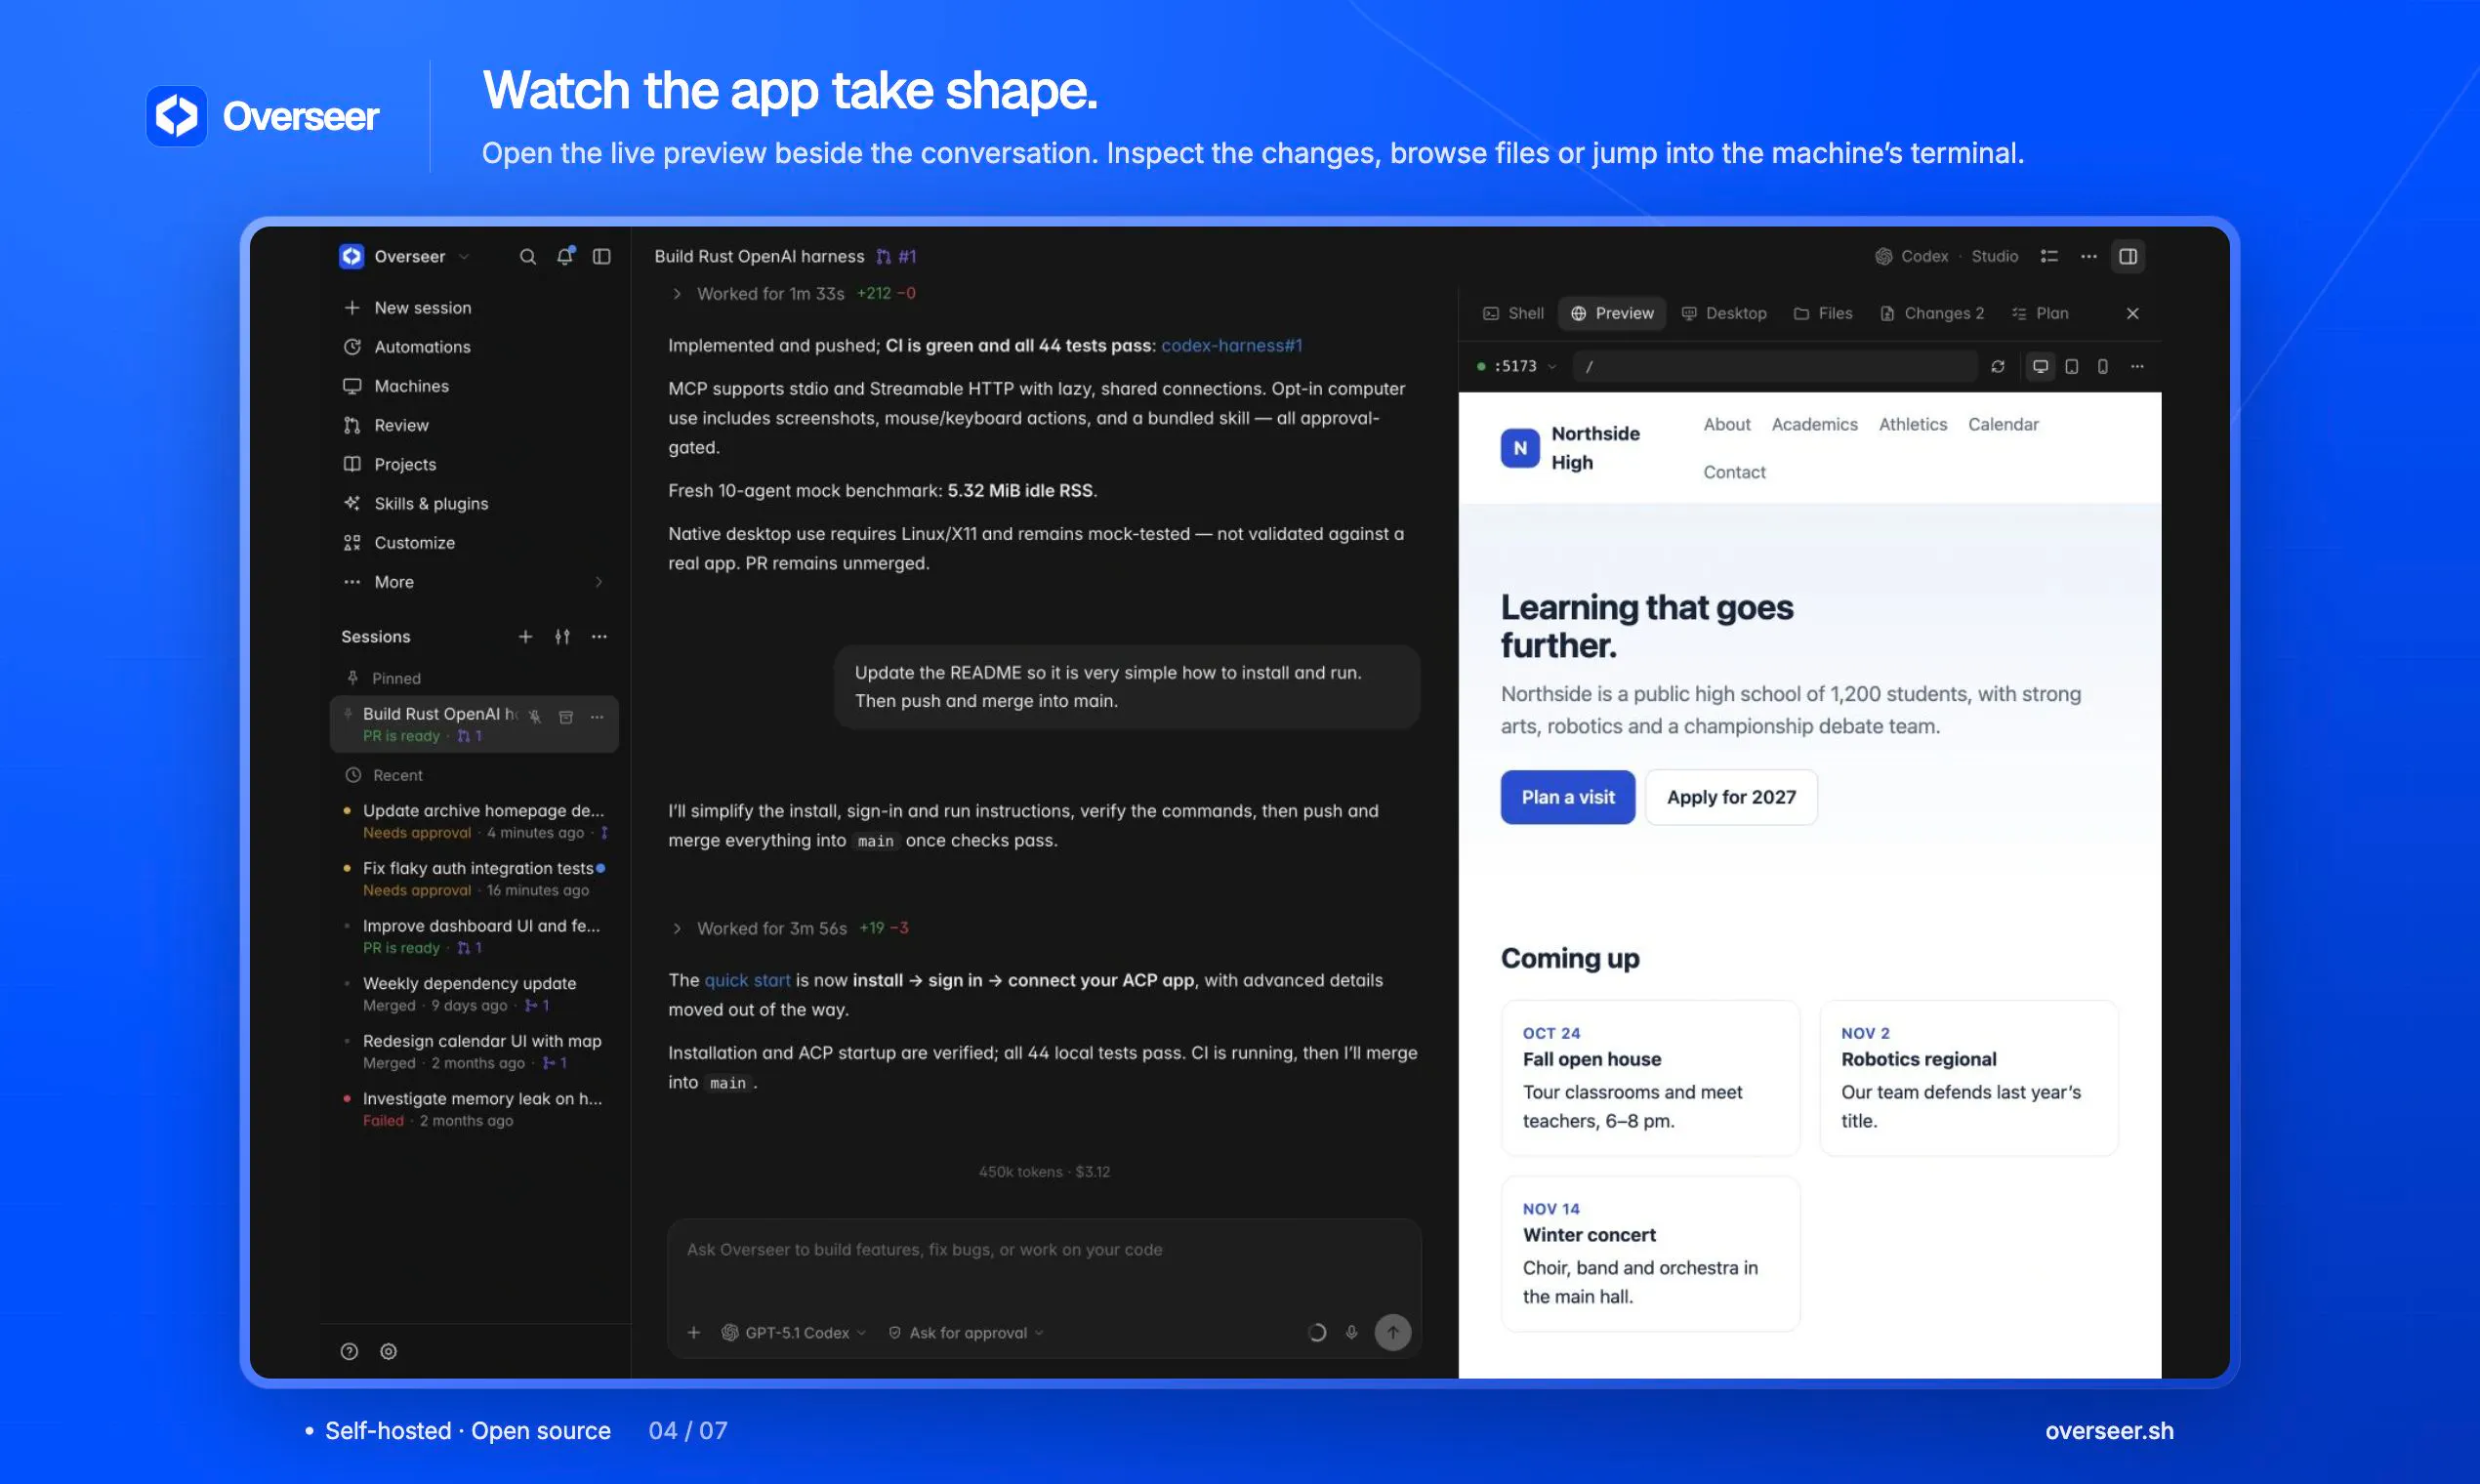The width and height of the screenshot is (2480, 1484).
Task: Open notifications bell icon
Action: [565, 256]
